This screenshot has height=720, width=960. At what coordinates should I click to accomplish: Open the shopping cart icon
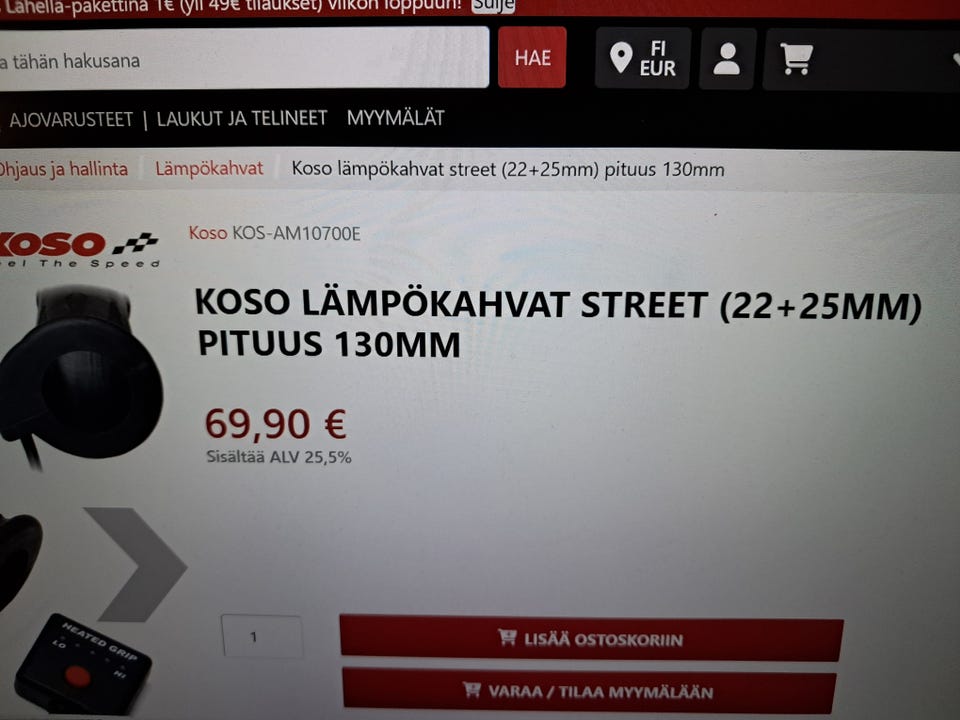(x=796, y=59)
